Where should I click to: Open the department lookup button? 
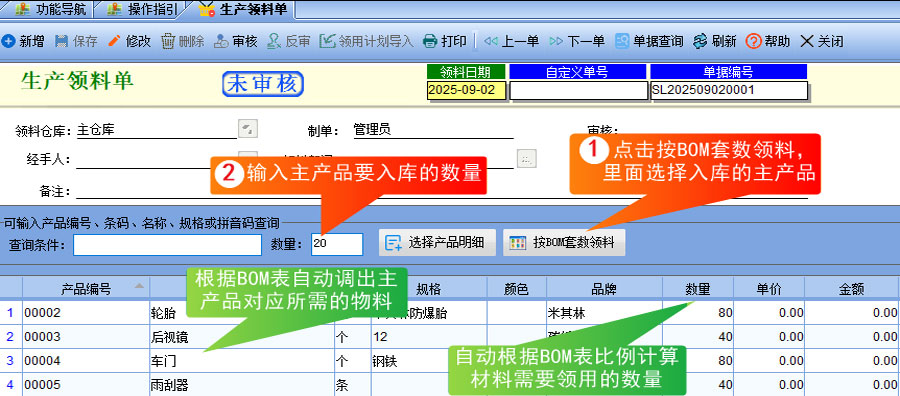(526, 158)
